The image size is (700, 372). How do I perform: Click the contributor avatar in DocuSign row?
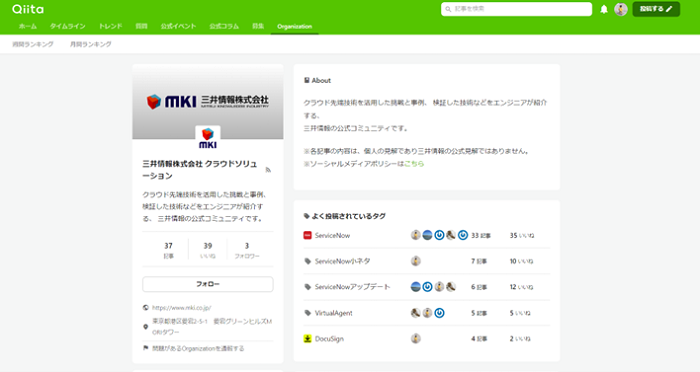(x=416, y=339)
